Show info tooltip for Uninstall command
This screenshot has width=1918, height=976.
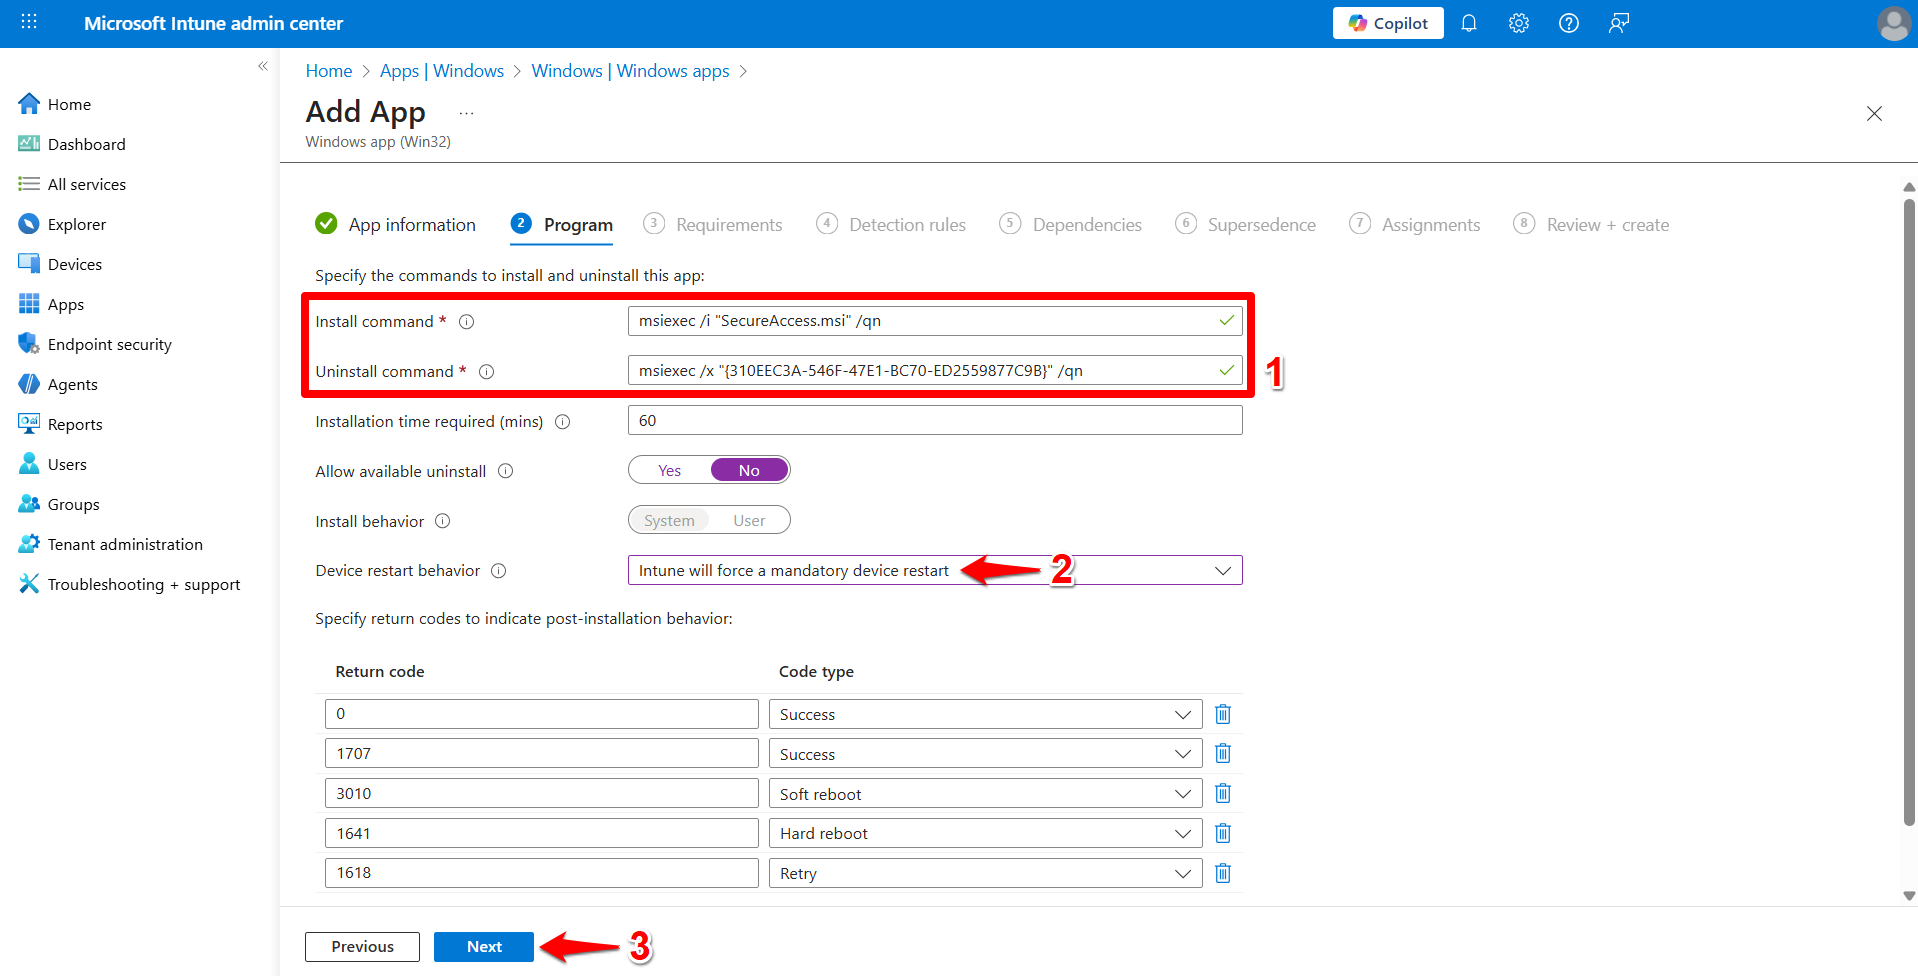487,372
